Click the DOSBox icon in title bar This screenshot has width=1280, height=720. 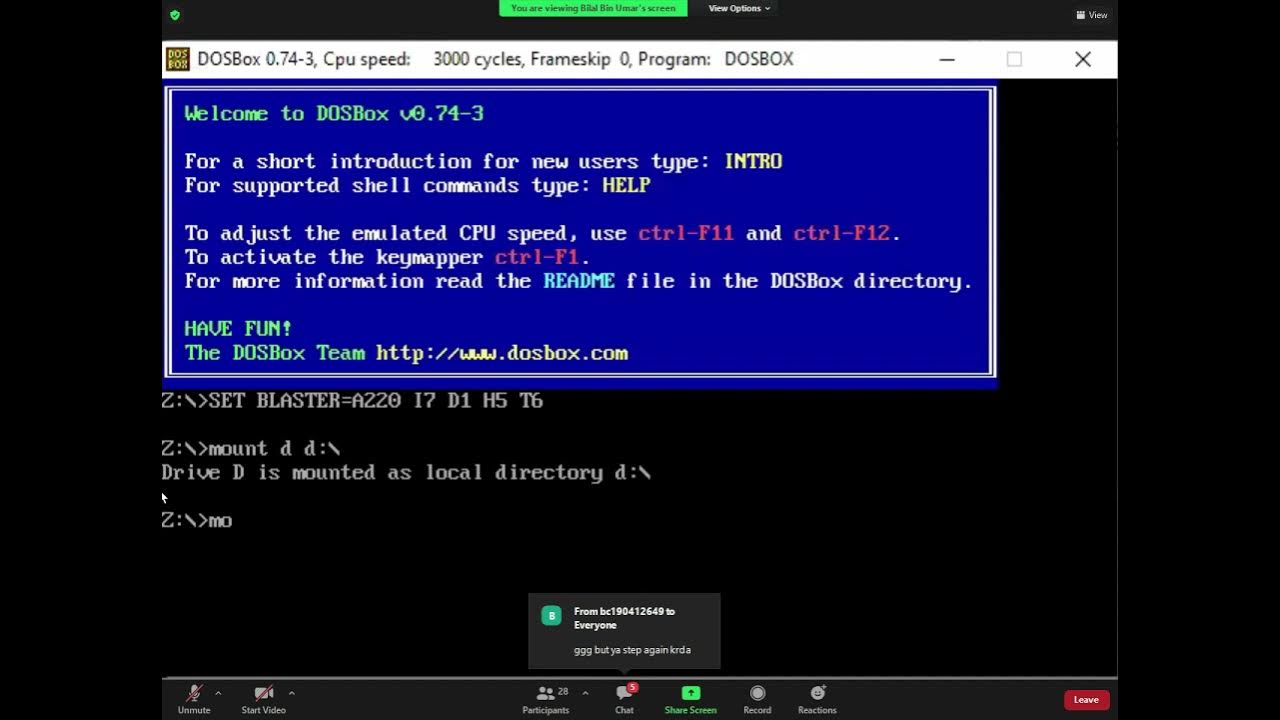click(x=177, y=59)
